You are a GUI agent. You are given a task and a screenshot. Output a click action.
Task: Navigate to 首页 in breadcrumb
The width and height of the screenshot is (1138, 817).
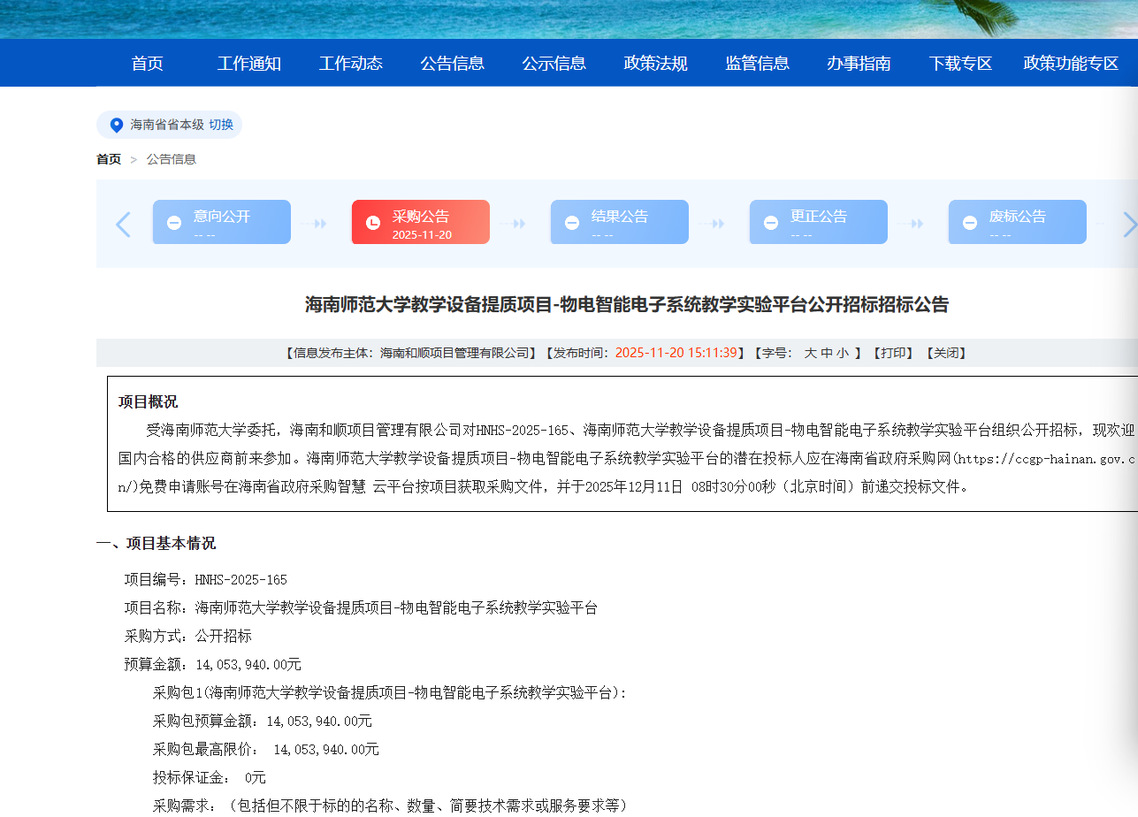[x=108, y=159]
